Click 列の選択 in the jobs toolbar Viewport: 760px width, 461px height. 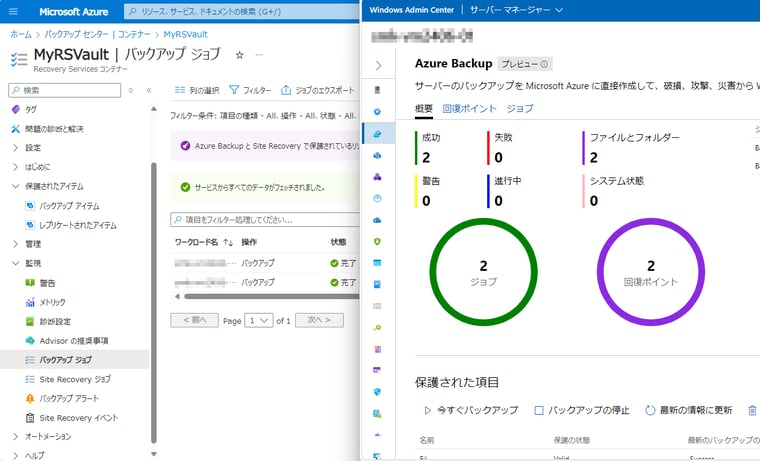click(197, 90)
